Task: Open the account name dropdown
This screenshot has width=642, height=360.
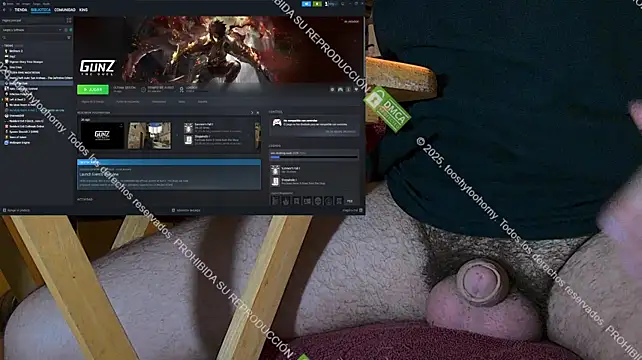Action: tap(331, 4)
